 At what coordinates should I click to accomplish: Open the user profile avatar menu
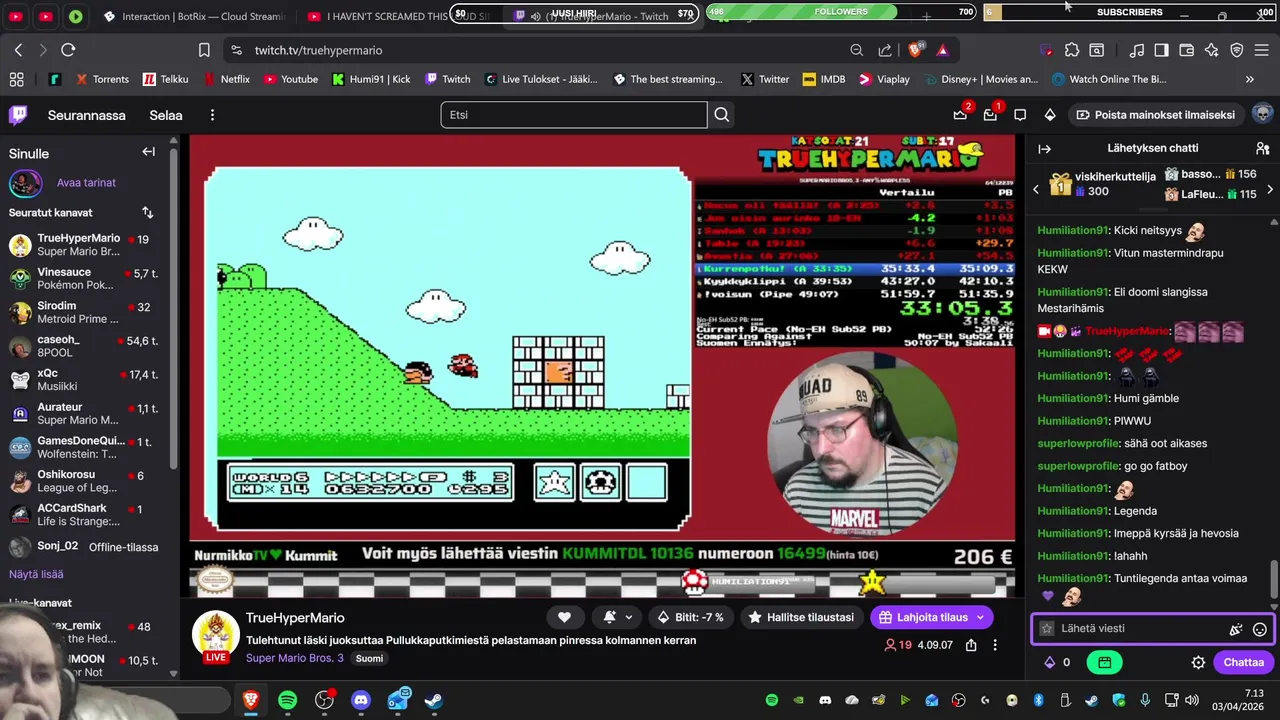click(1262, 114)
